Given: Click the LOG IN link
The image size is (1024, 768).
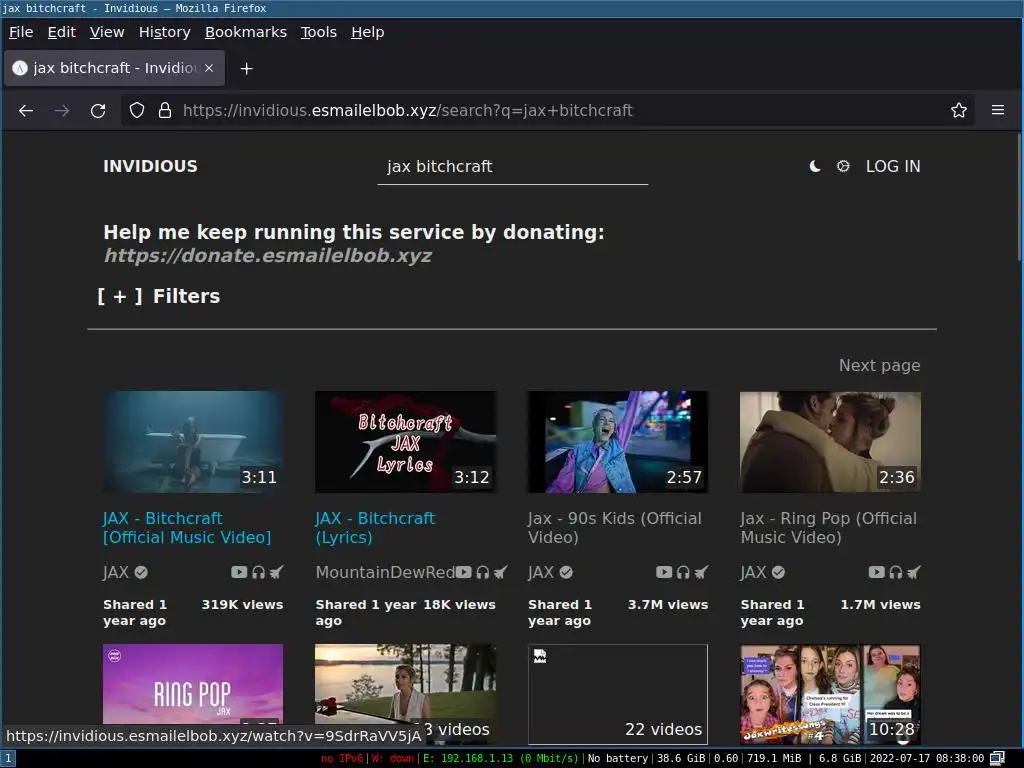Looking at the screenshot, I should (x=893, y=167).
